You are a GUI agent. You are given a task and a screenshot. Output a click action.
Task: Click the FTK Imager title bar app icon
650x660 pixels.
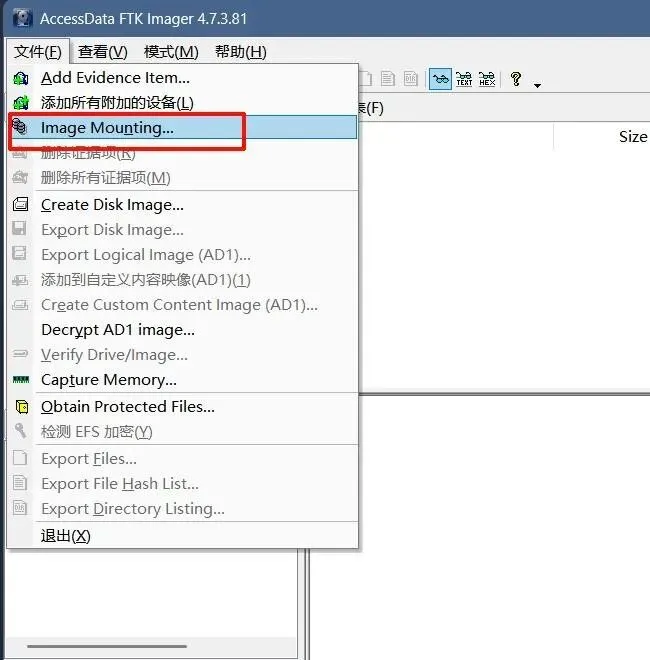coord(22,18)
